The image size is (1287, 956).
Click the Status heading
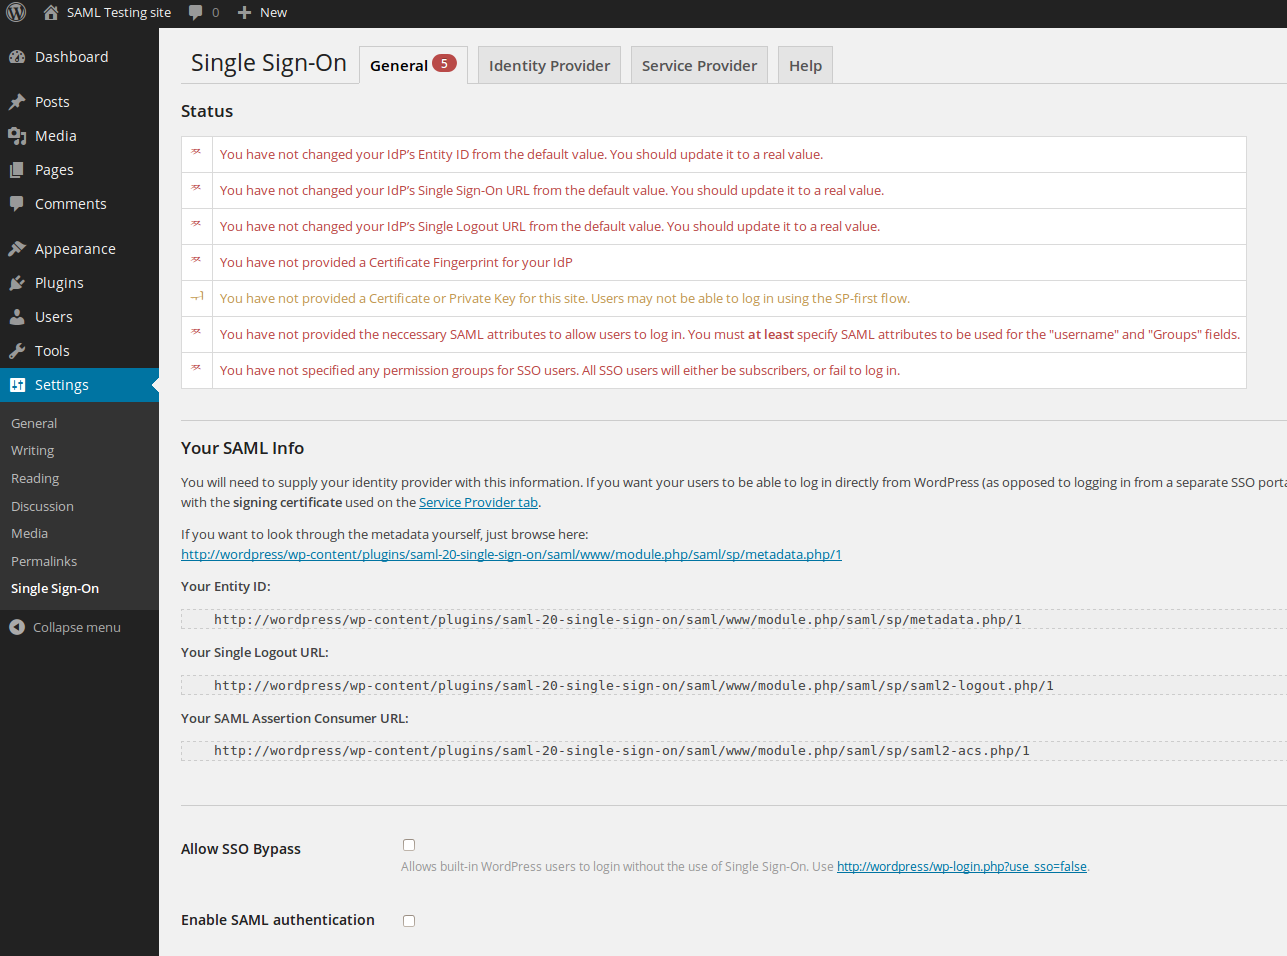[x=207, y=111]
